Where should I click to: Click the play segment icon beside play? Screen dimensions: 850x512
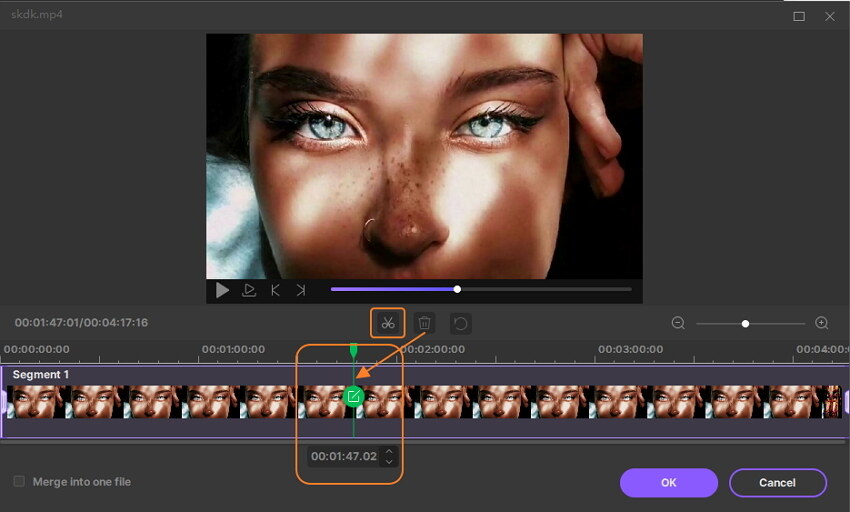[249, 290]
